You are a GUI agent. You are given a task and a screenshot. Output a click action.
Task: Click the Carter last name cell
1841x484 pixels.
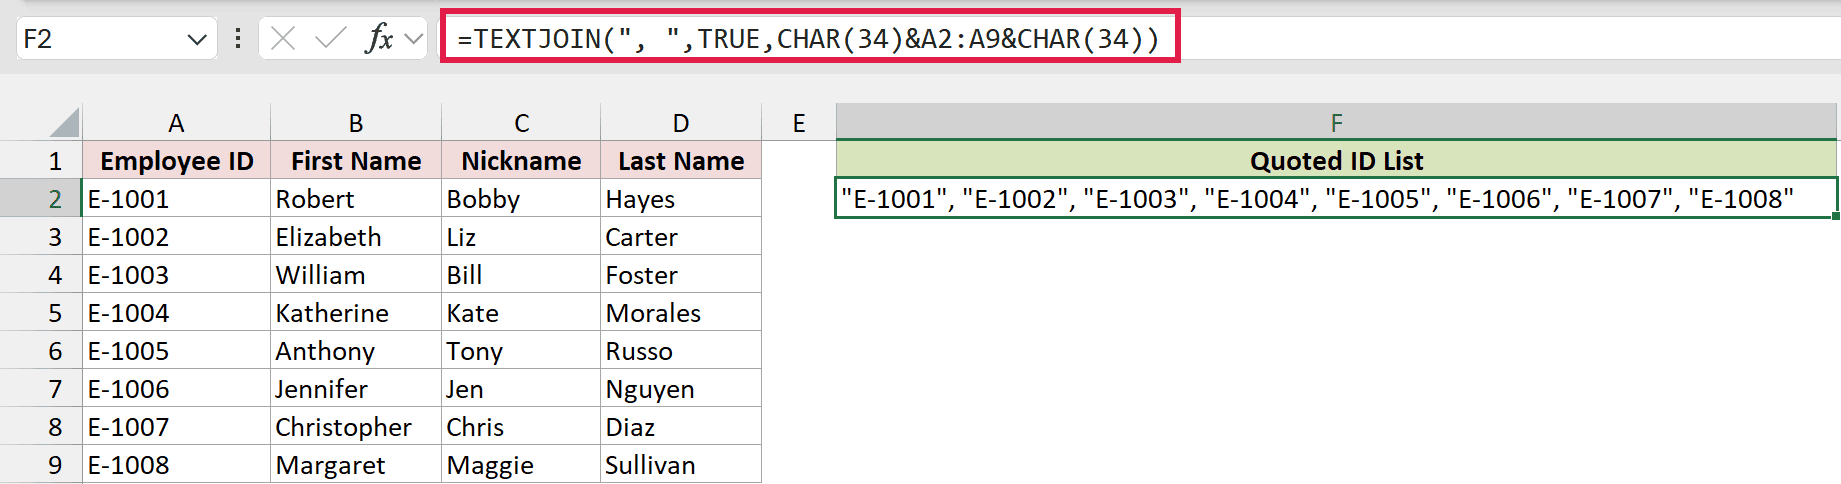681,237
